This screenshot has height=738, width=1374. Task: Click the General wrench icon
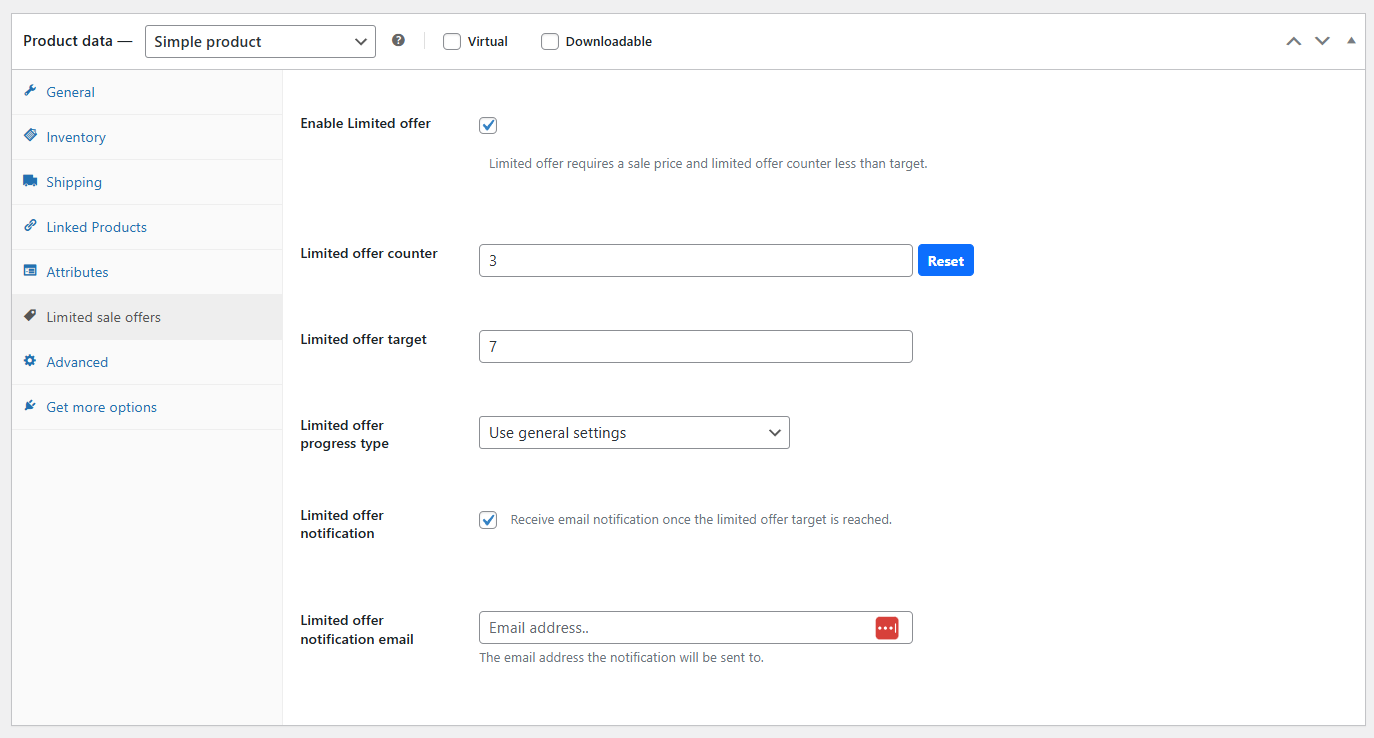30,91
